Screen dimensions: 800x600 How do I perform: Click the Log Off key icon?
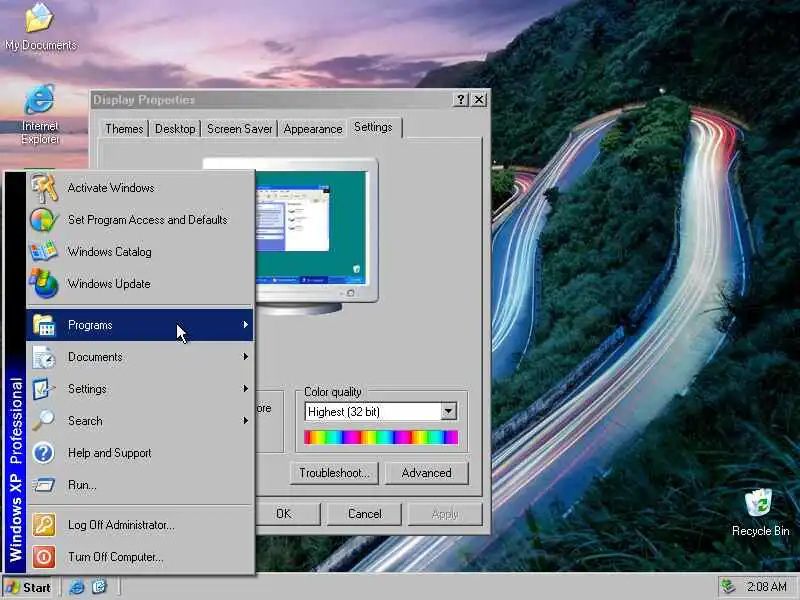click(44, 525)
